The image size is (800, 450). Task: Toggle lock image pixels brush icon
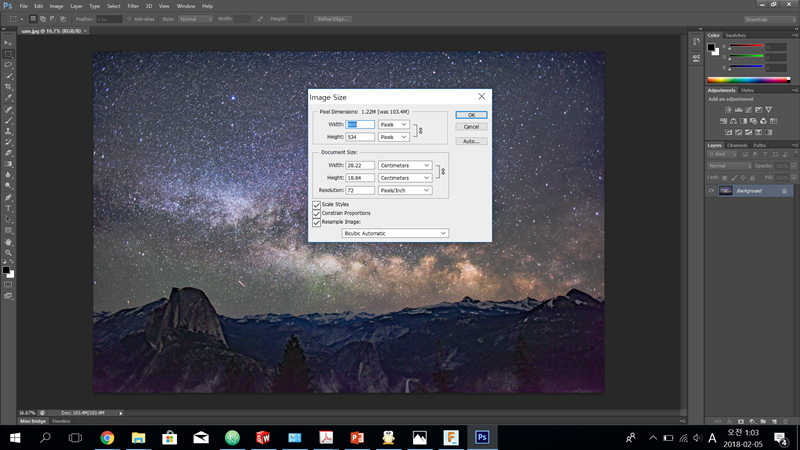[734, 178]
